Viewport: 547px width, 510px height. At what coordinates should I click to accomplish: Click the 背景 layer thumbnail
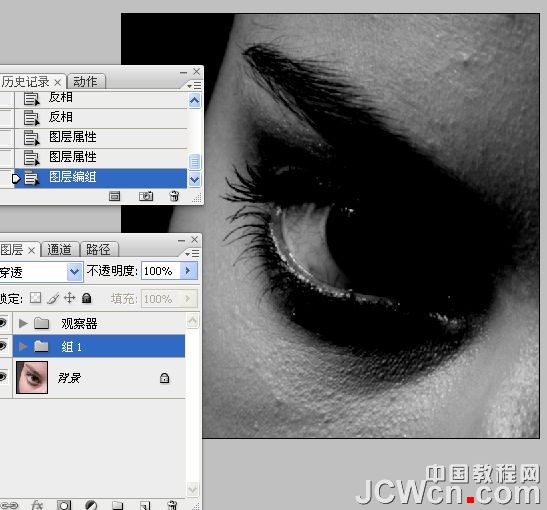(x=32, y=377)
